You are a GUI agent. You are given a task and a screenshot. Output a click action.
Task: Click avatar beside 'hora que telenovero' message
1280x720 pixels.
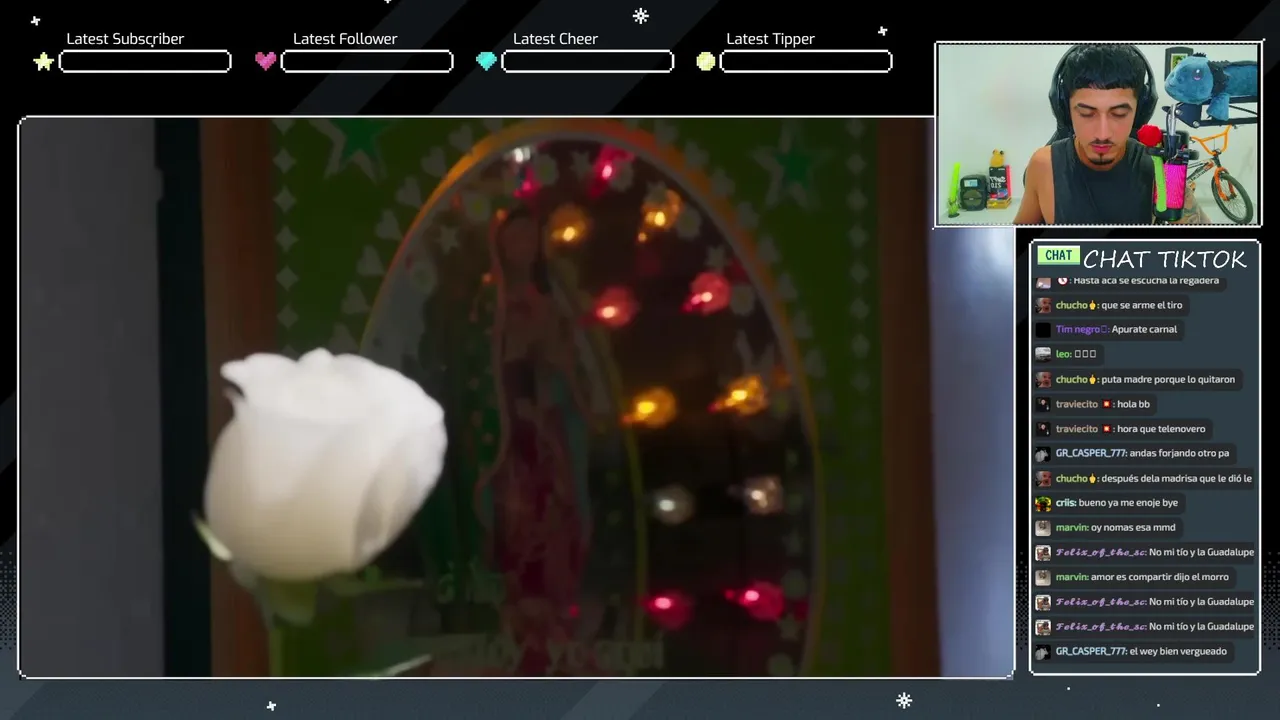tap(1043, 429)
